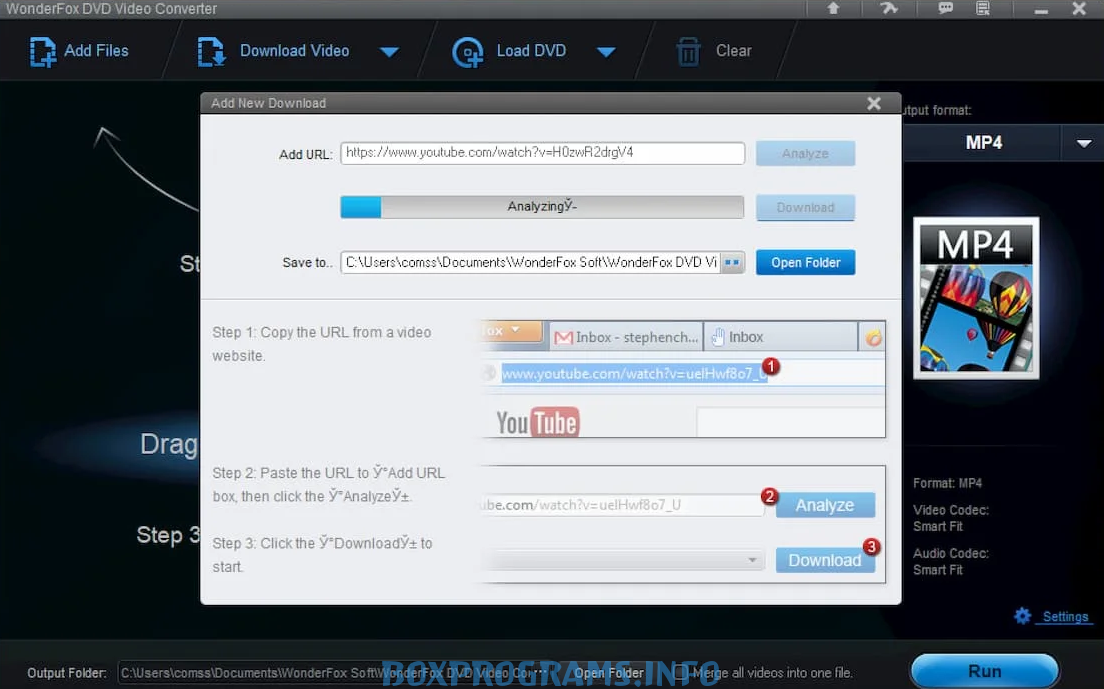
Task: Click the Download button beside the progress bar
Action: tap(805, 208)
